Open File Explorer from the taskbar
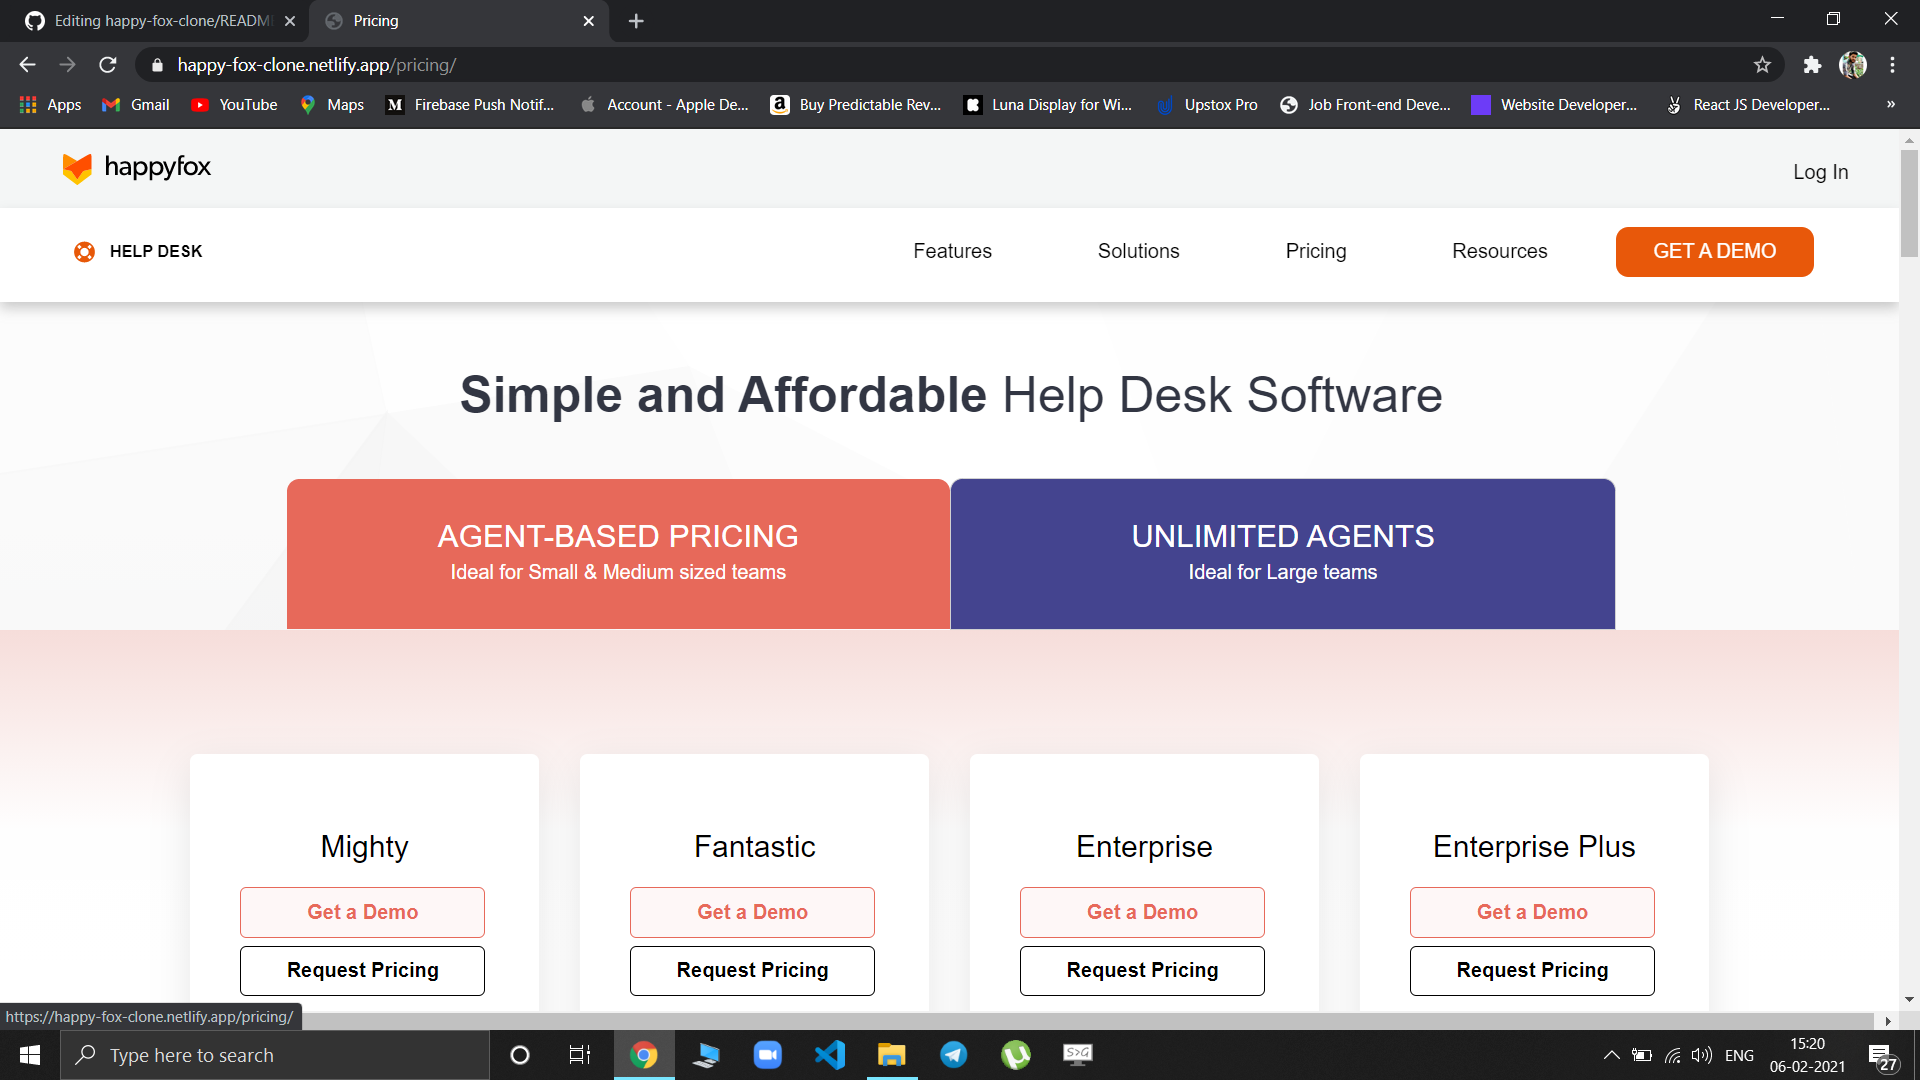The width and height of the screenshot is (1920, 1080). point(891,1055)
